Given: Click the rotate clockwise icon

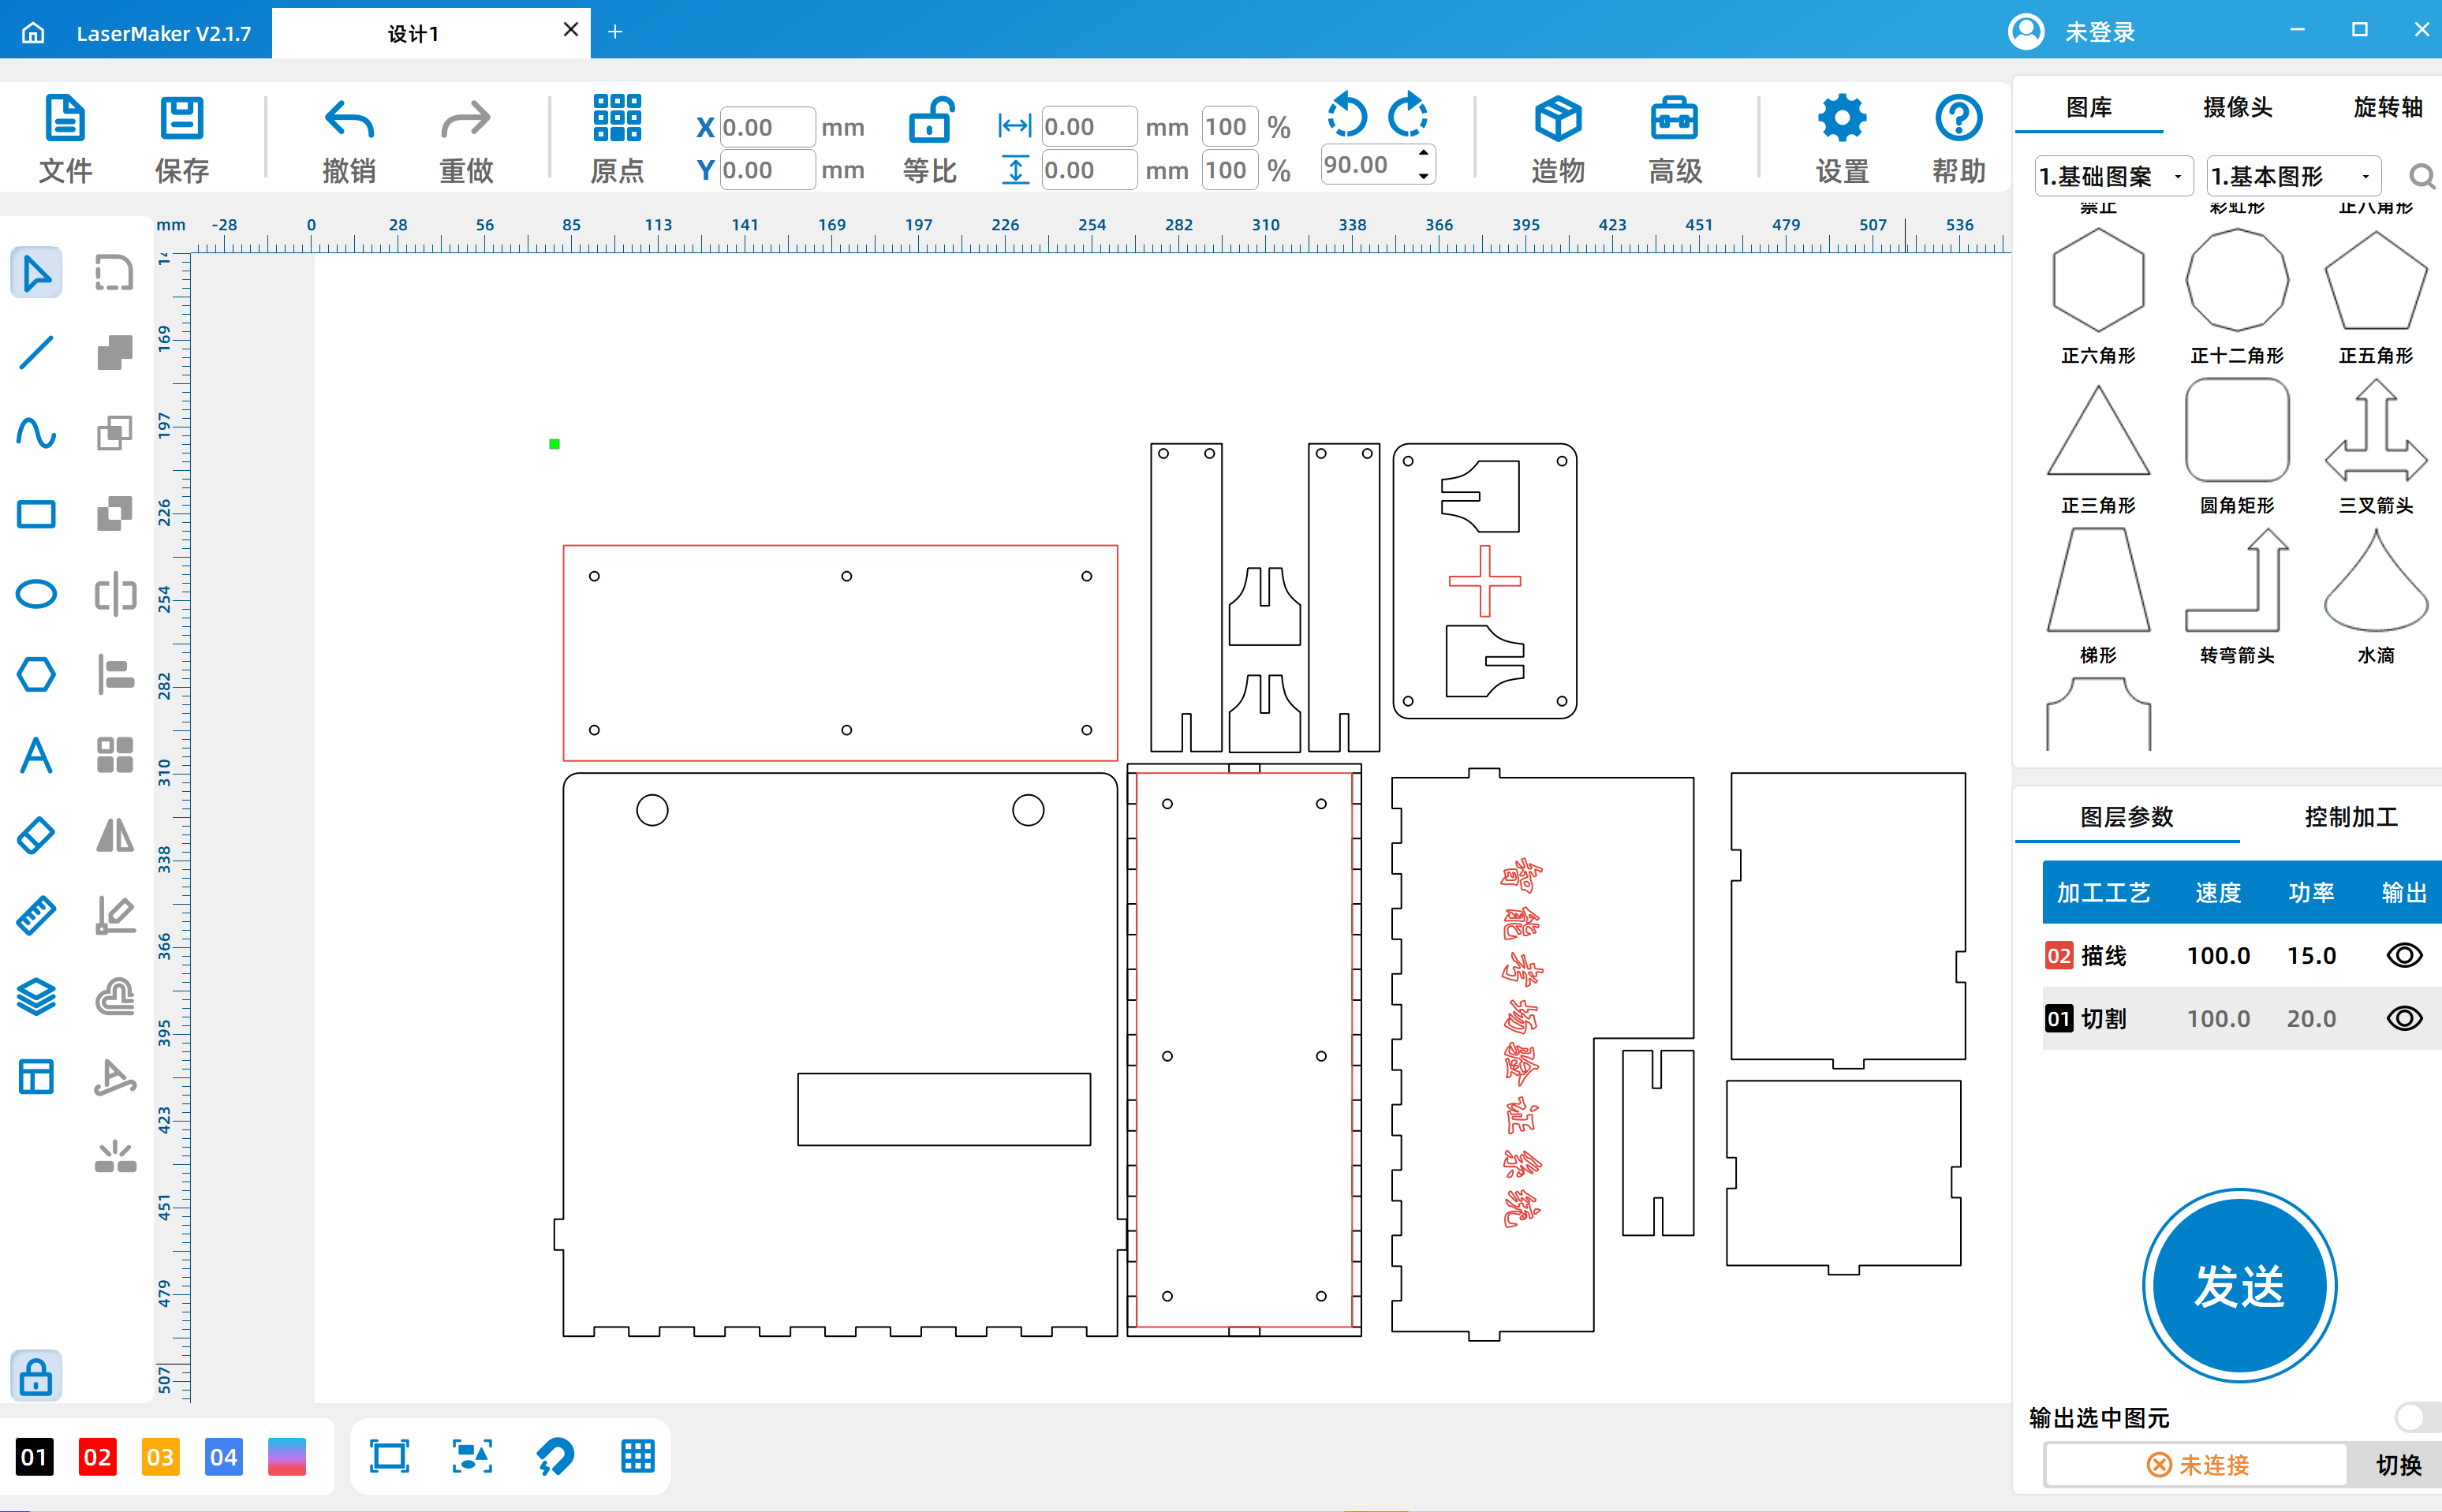Looking at the screenshot, I should [x=1408, y=115].
